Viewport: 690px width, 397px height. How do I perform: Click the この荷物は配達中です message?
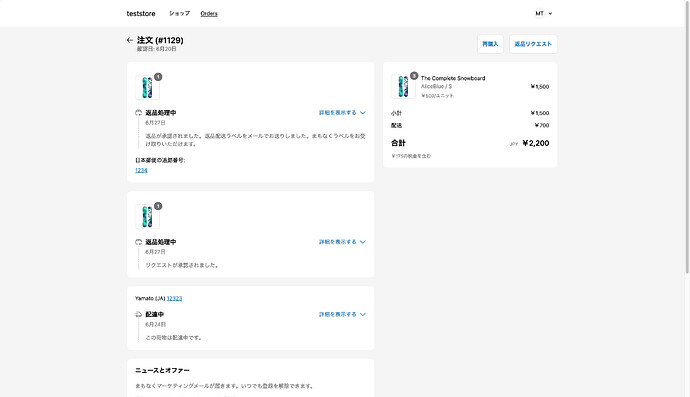coord(174,338)
